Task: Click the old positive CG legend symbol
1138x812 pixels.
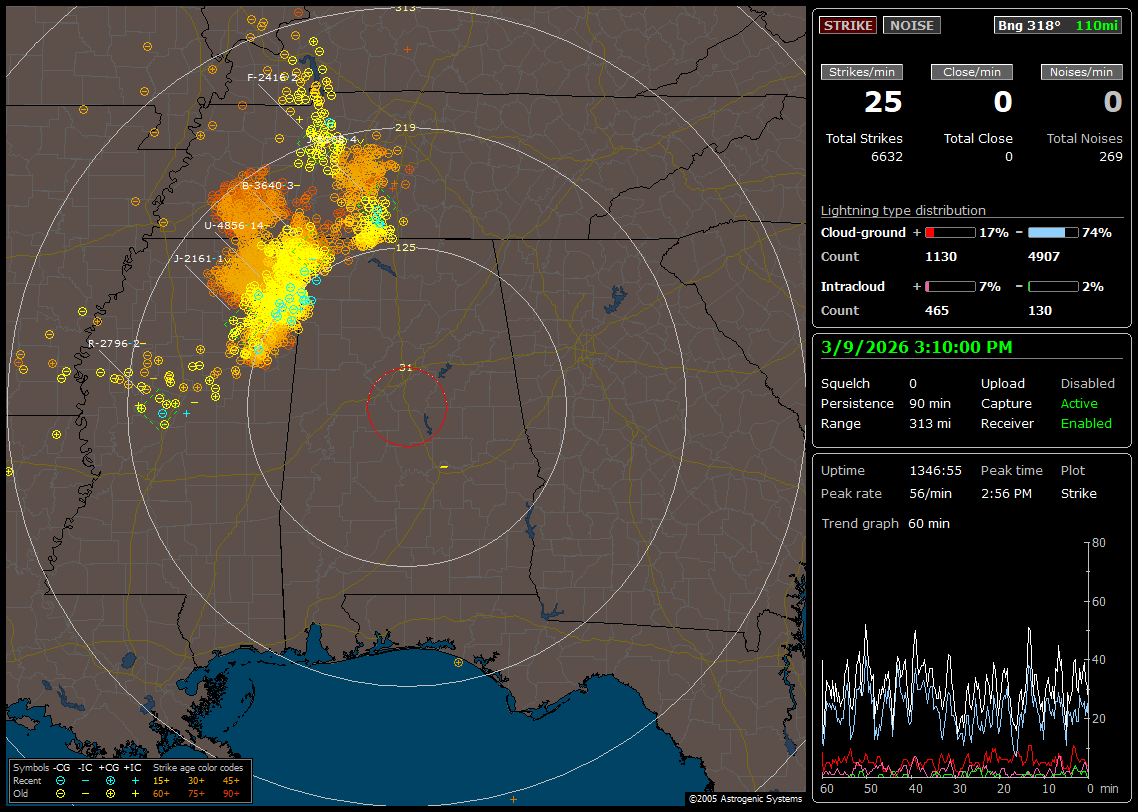Action: tap(110, 793)
